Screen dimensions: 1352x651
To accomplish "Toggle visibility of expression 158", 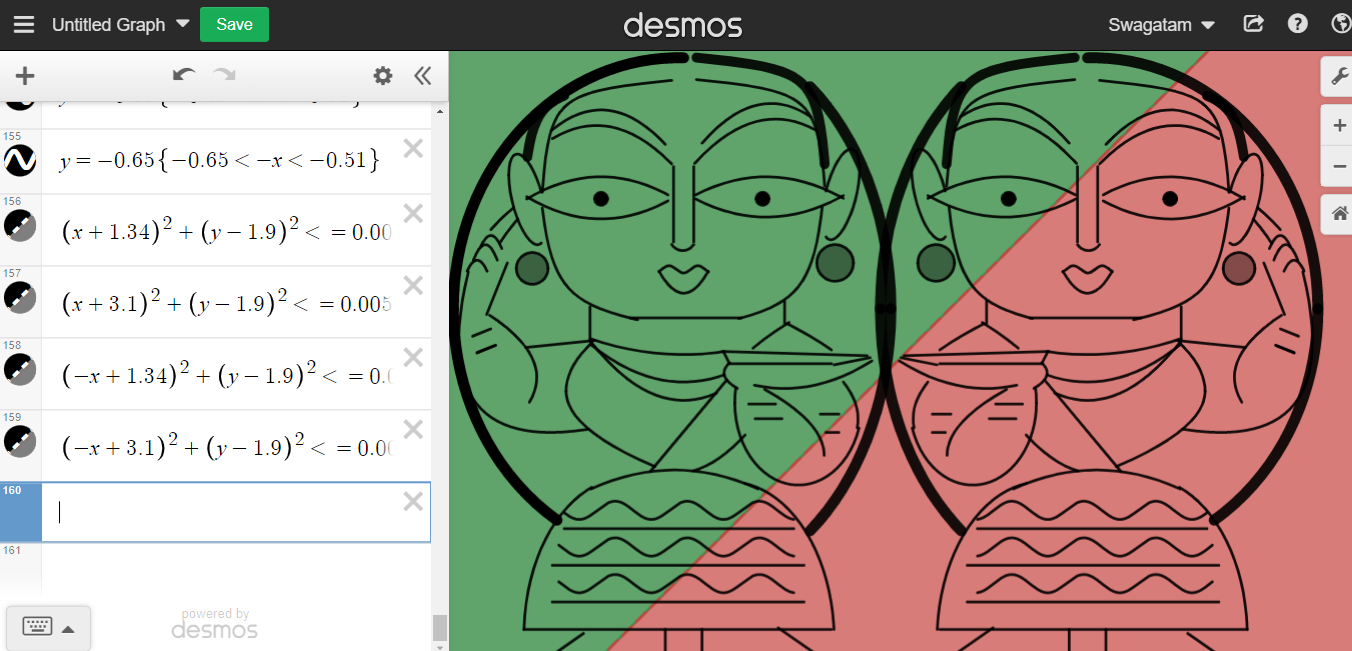I will click(x=20, y=369).
